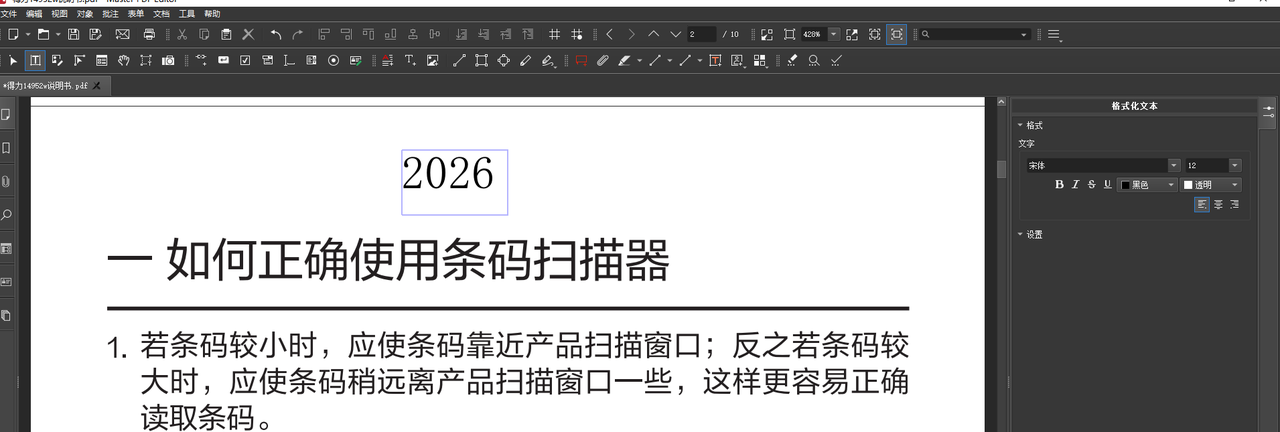Select the Line drawing tool
Screen dimensions: 1280x432
(459, 60)
